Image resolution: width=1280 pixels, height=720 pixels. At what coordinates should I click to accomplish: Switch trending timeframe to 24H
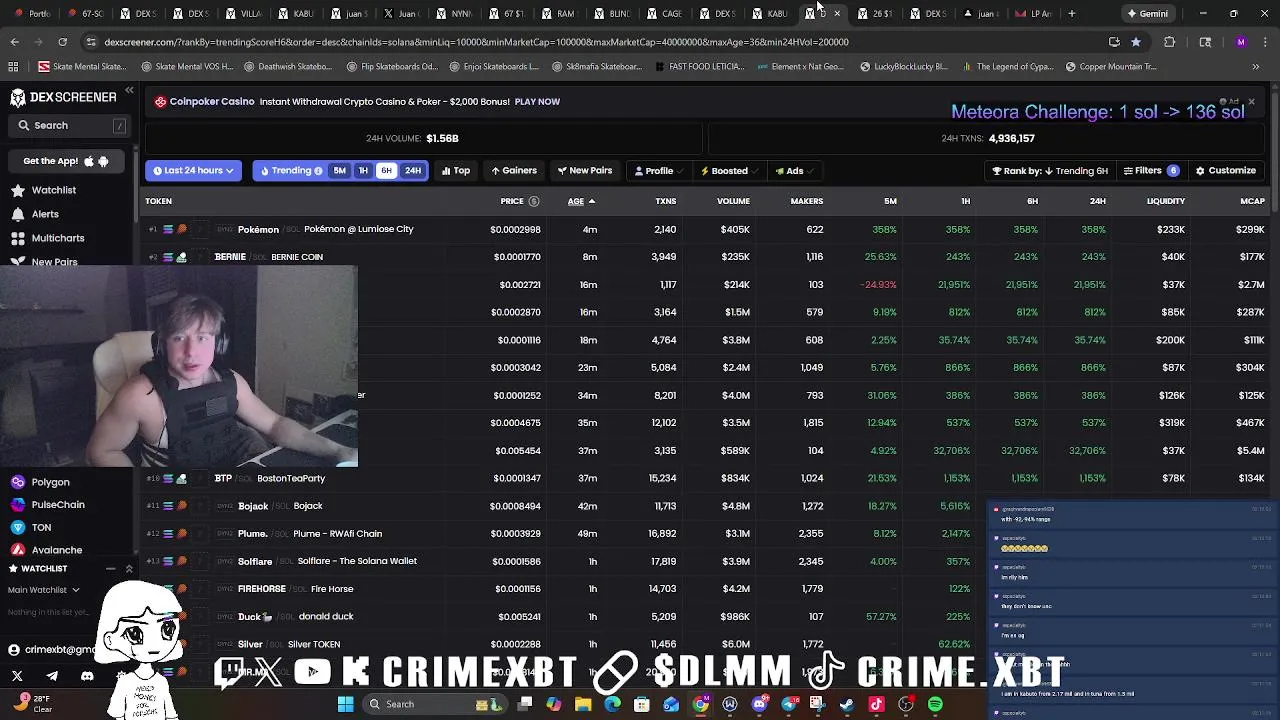click(413, 171)
